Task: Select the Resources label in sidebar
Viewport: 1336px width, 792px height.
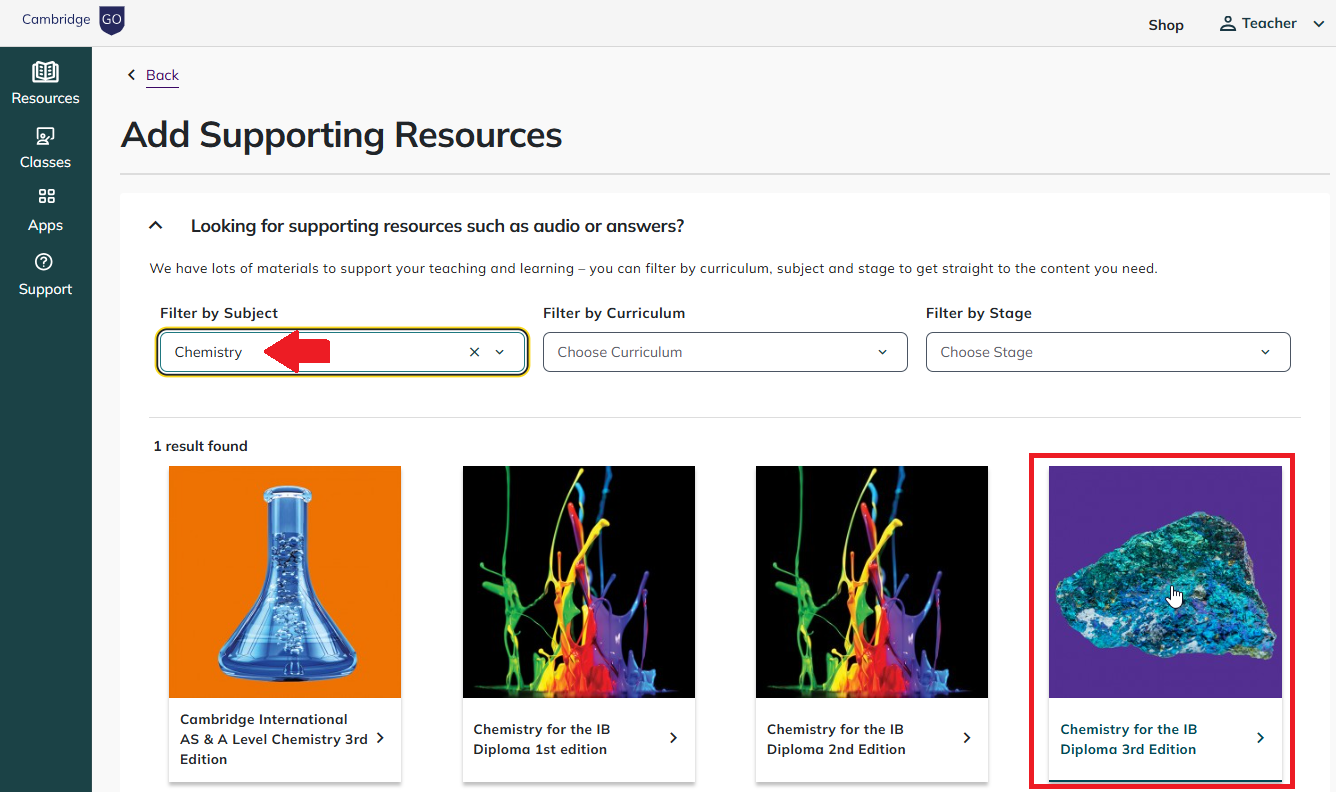Action: 45,98
